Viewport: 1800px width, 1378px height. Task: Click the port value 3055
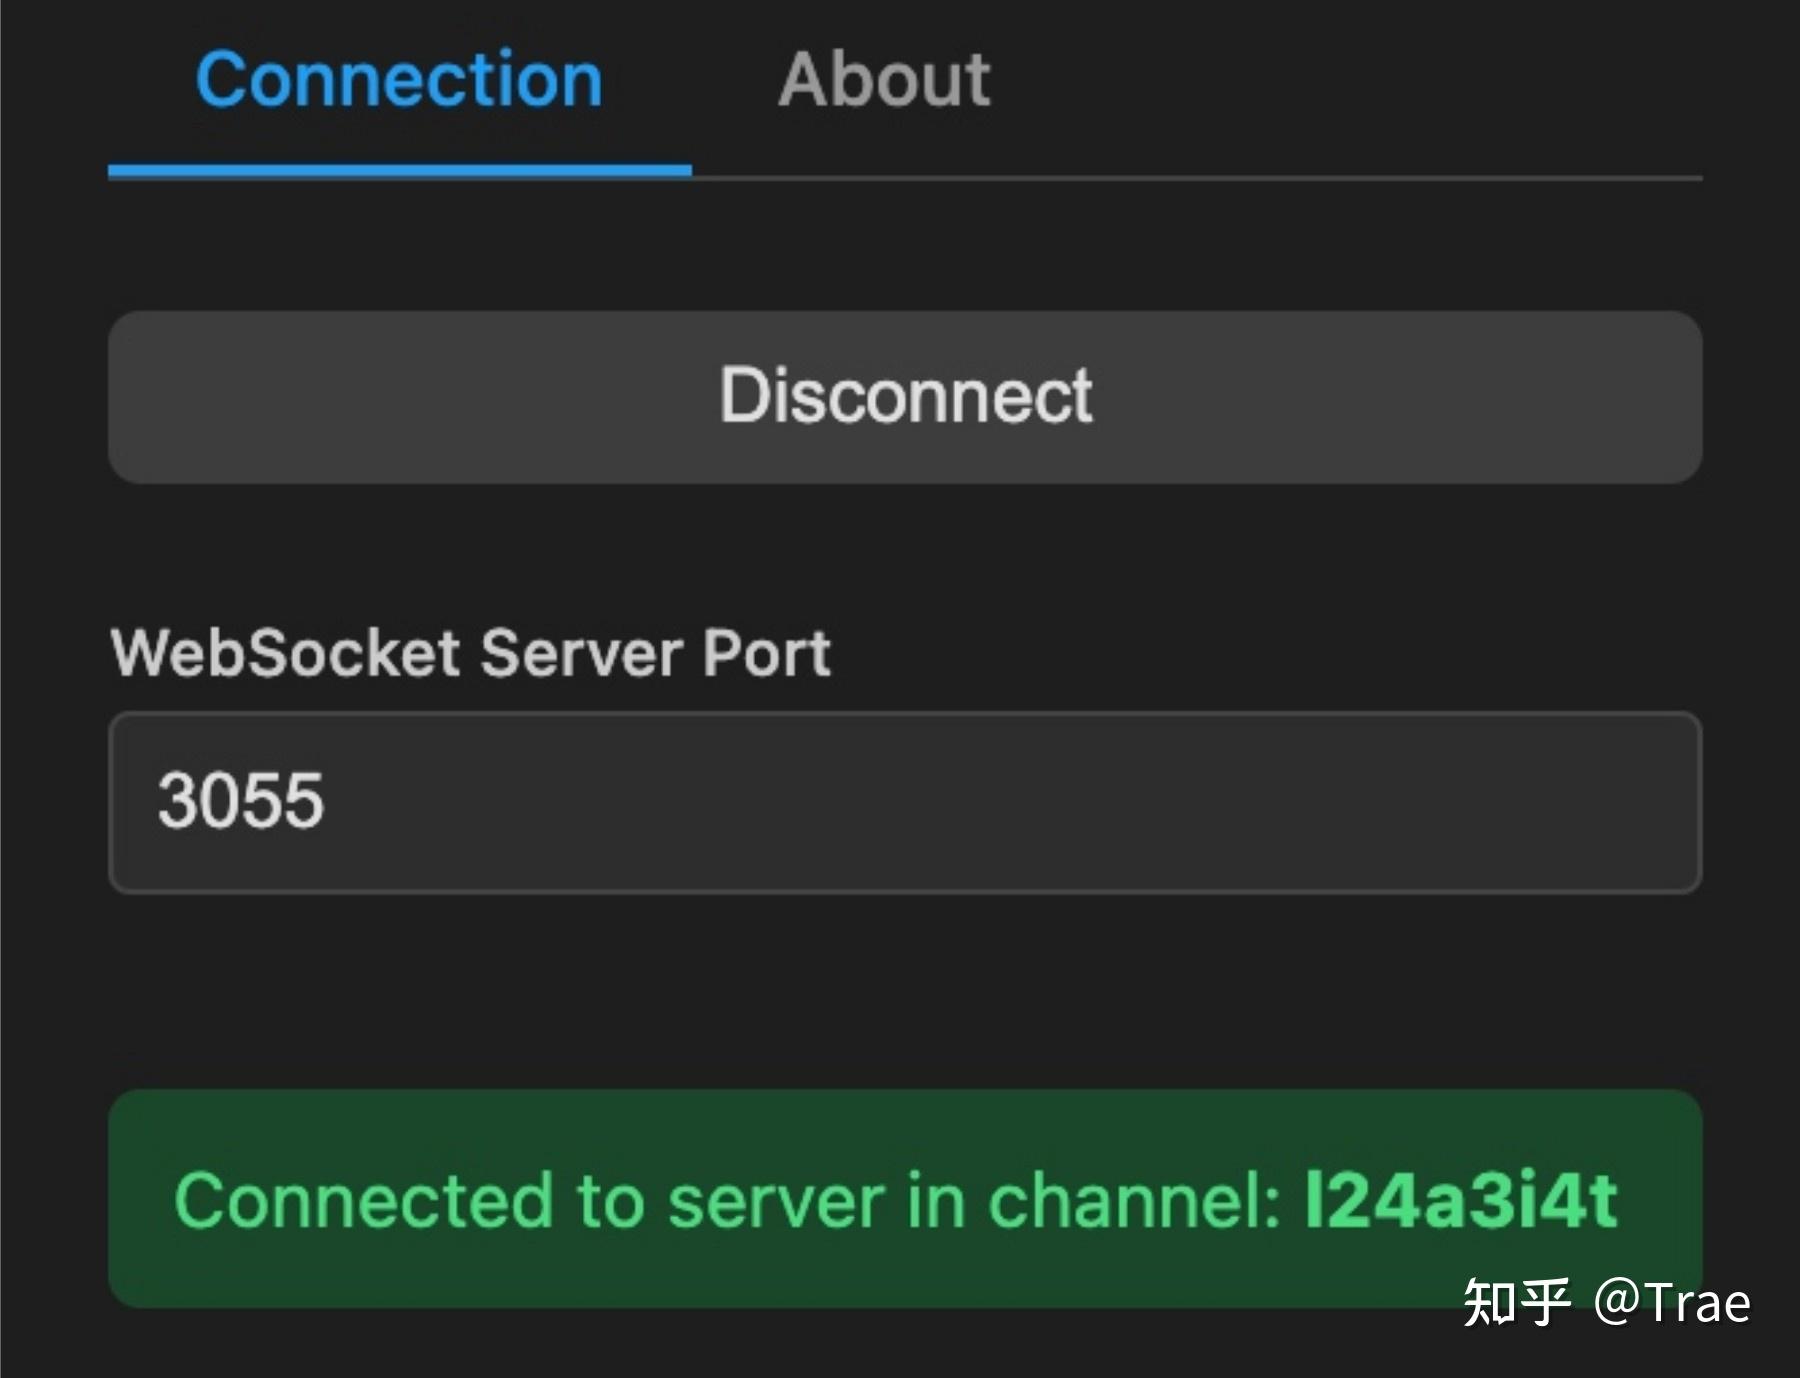(241, 801)
